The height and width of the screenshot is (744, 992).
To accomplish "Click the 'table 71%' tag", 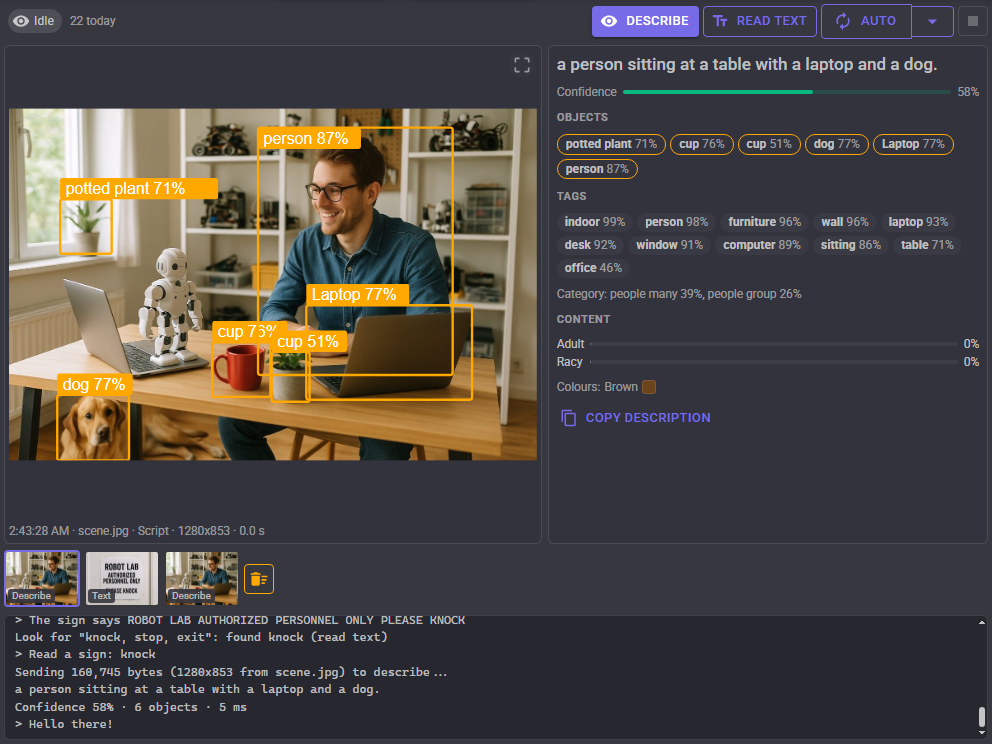I will tap(927, 245).
